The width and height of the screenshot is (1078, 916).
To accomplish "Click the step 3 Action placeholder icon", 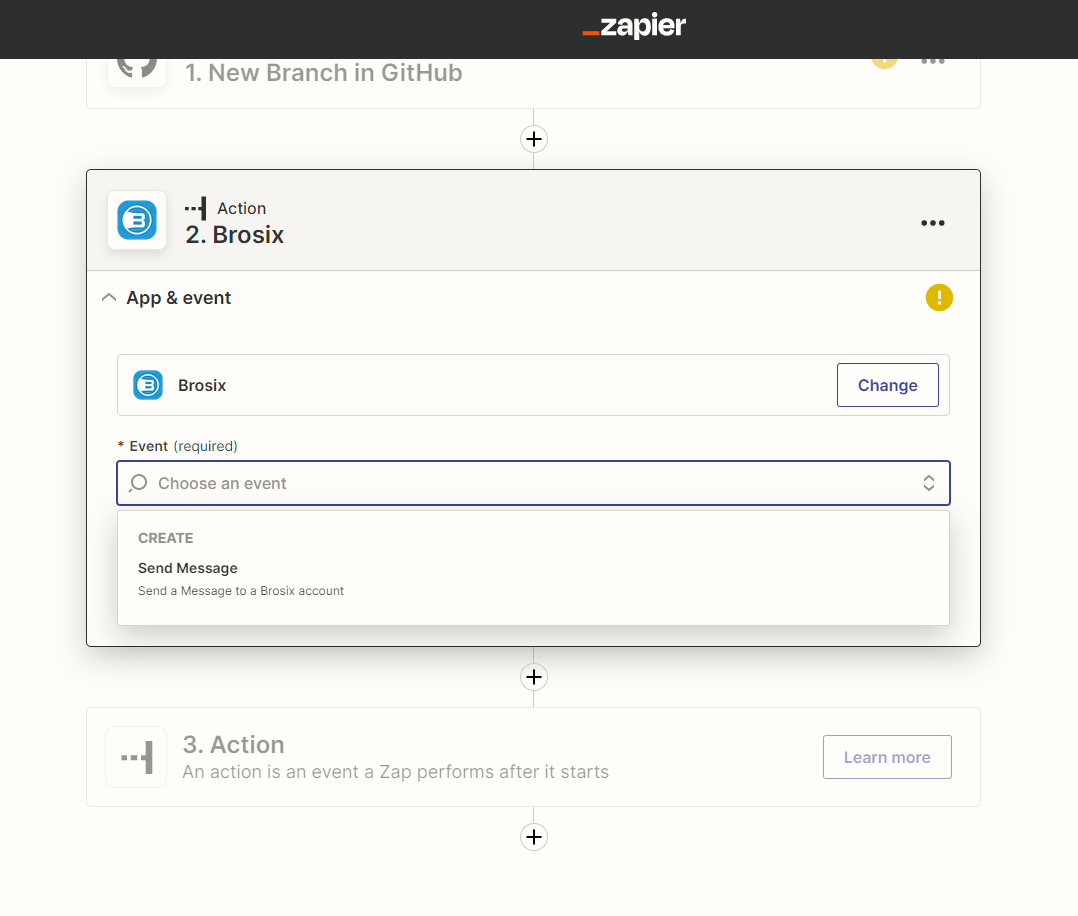I will click(136, 757).
